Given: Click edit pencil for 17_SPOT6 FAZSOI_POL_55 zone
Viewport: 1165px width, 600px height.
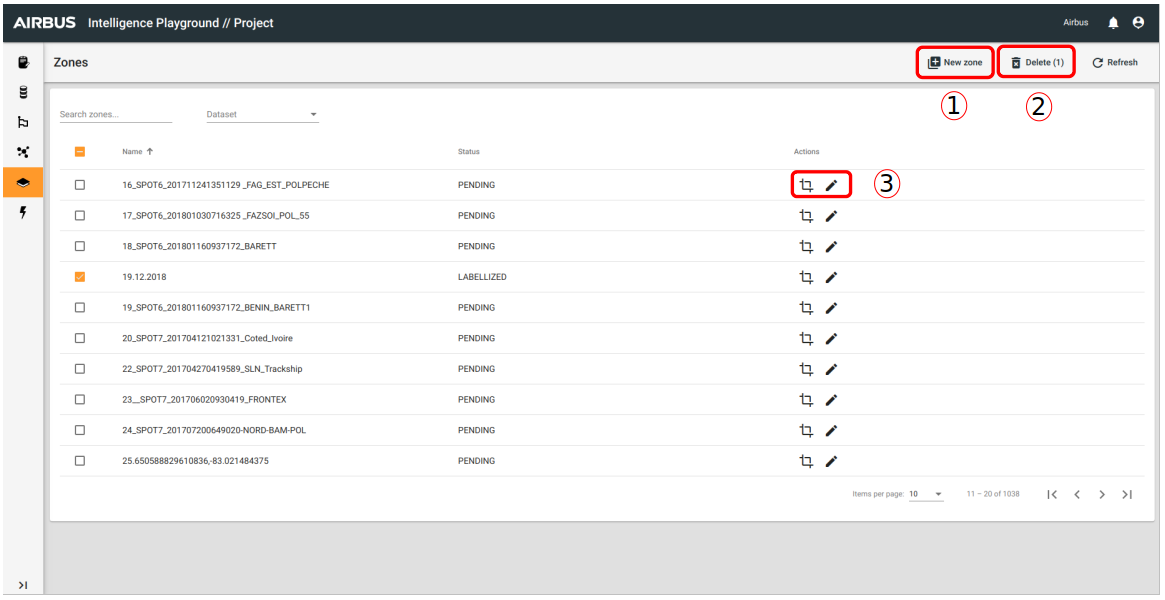Looking at the screenshot, I should [831, 216].
